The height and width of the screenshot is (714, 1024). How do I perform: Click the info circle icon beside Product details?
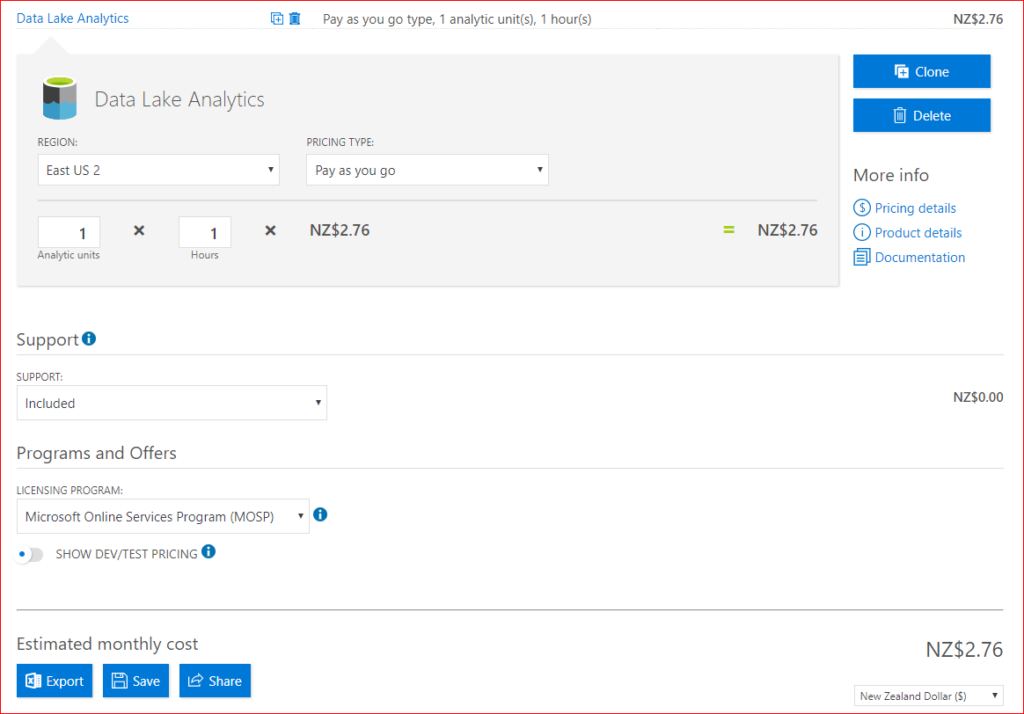tap(861, 233)
